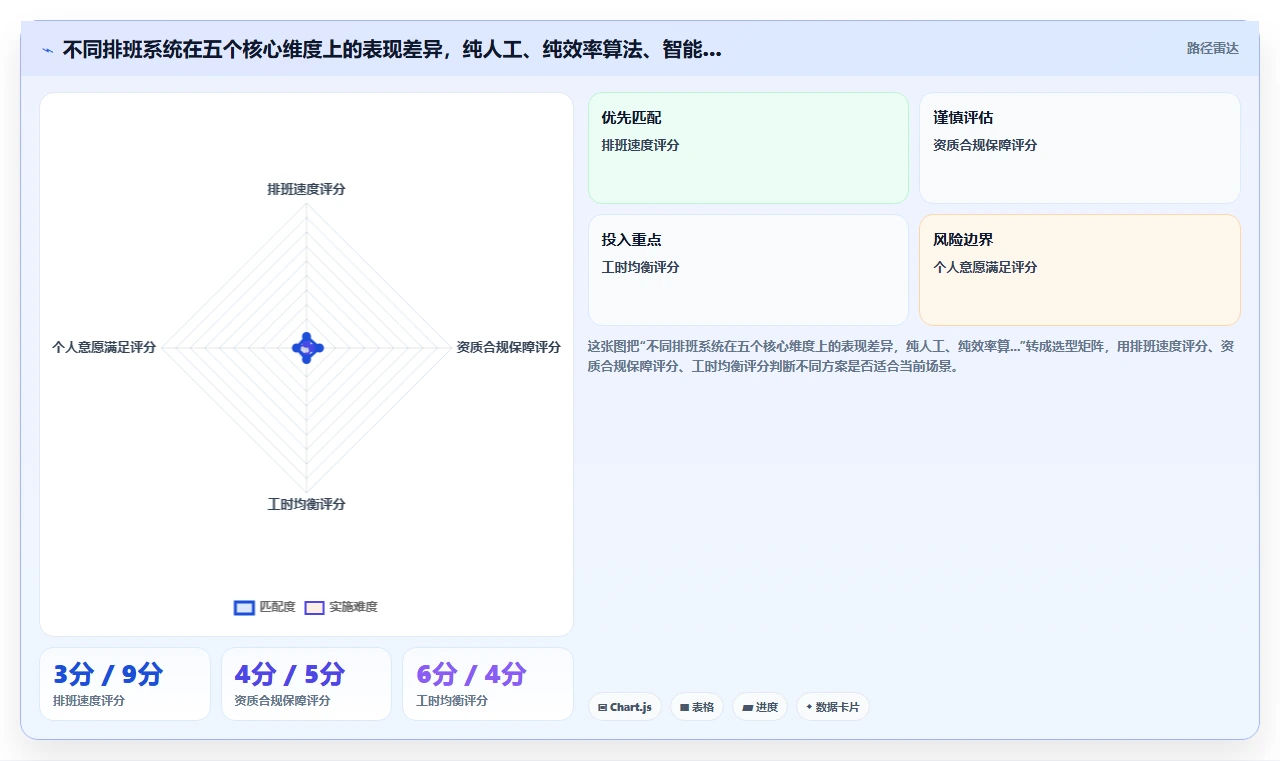Image resolution: width=1280 pixels, height=761 pixels.
Task: Click the 工时均衡评分 radar axis label
Action: click(306, 504)
